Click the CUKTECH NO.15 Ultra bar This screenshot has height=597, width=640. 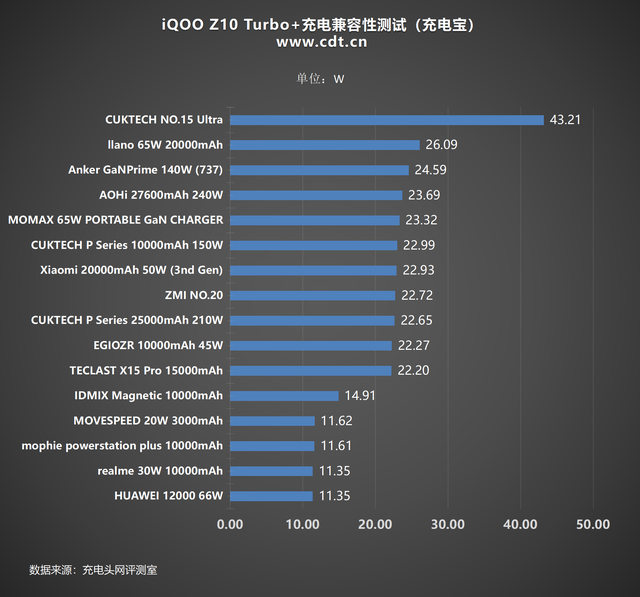387,120
